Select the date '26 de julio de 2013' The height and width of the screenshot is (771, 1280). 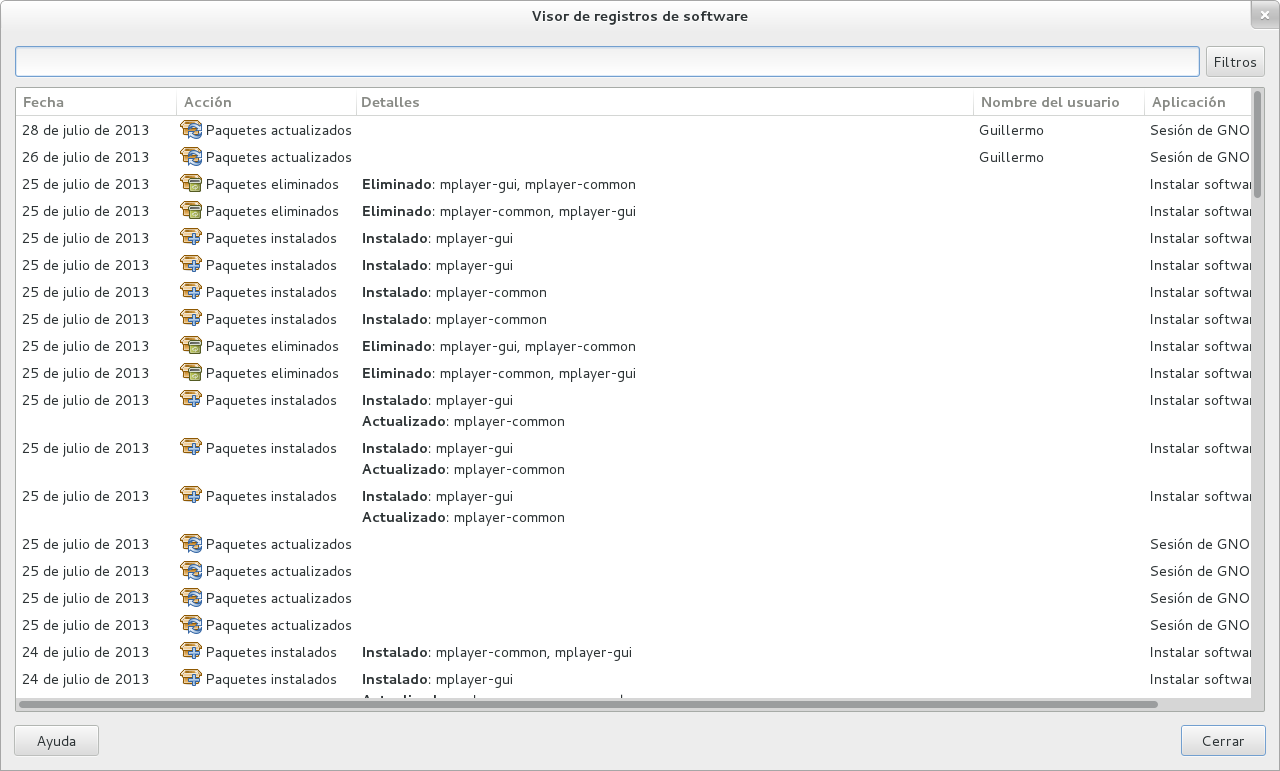click(85, 157)
